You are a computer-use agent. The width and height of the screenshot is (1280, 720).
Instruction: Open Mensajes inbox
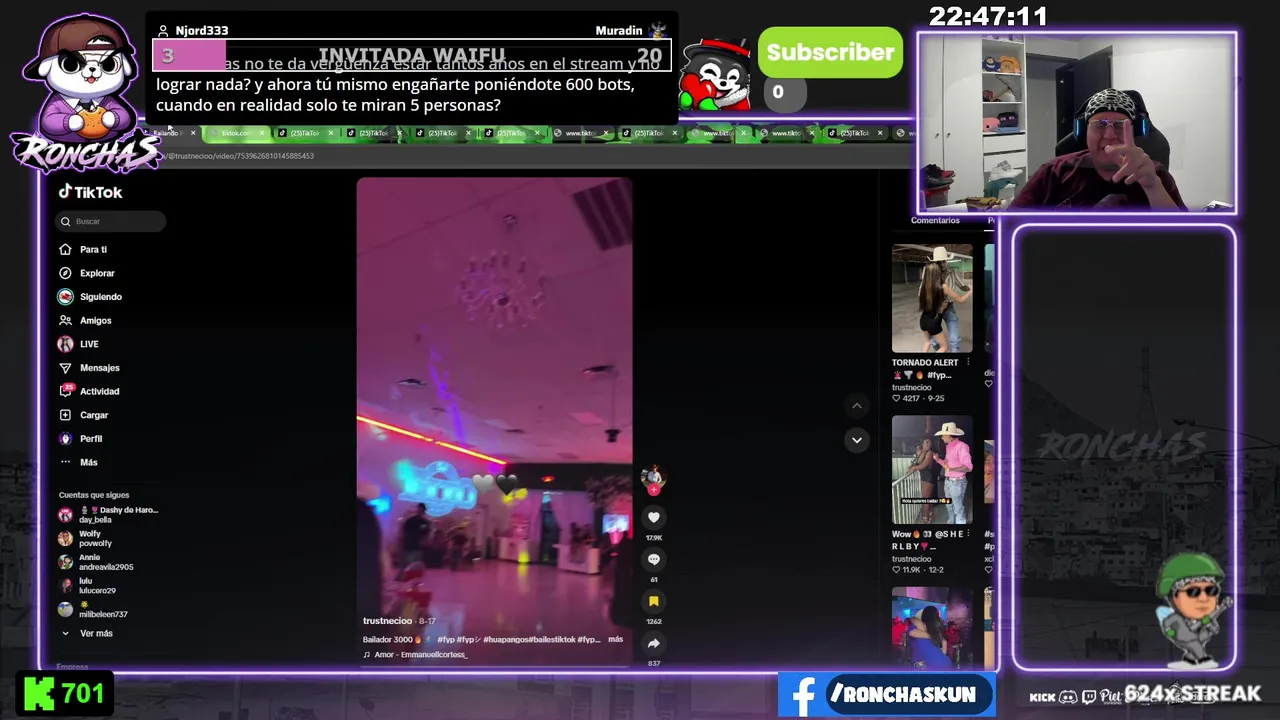click(99, 368)
